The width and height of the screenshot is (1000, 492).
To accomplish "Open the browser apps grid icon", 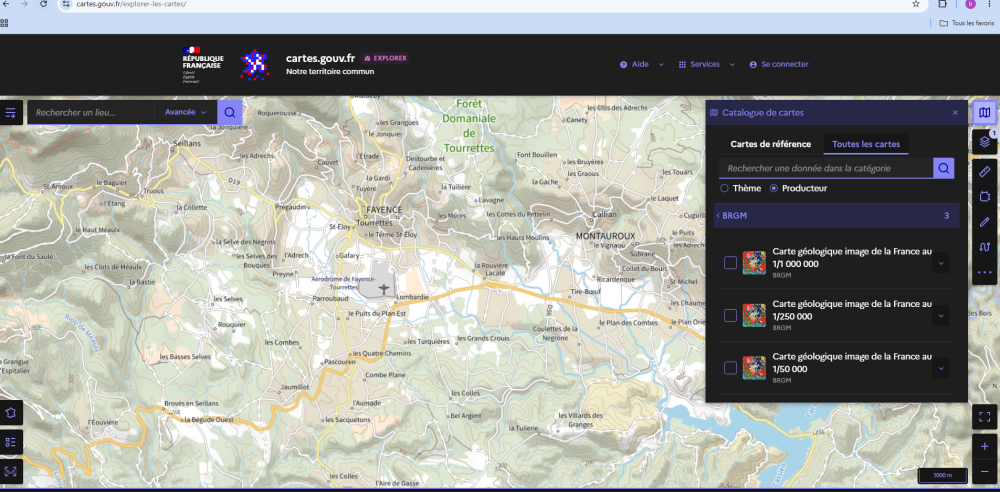I will coord(4,23).
